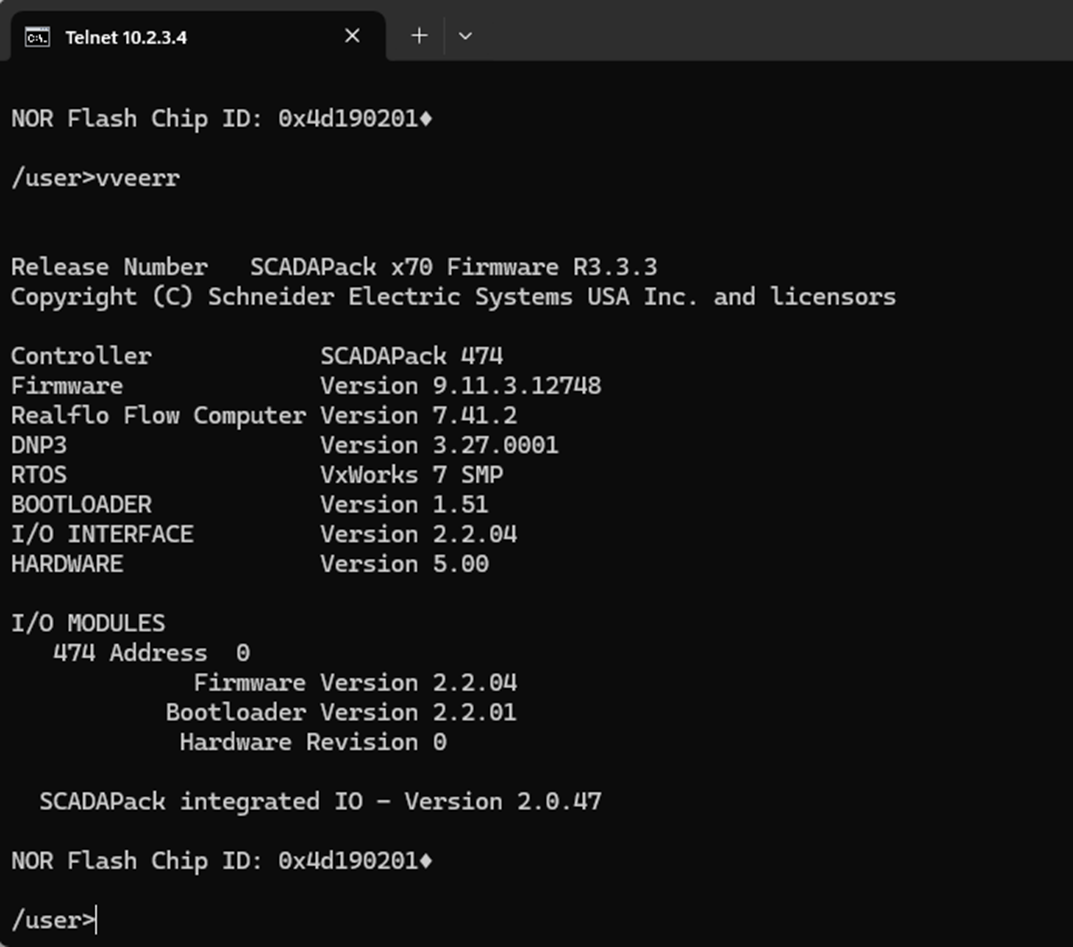The image size is (1073, 947).
Task: Click the SCADAPack integrated IO version line
Action: coord(320,802)
